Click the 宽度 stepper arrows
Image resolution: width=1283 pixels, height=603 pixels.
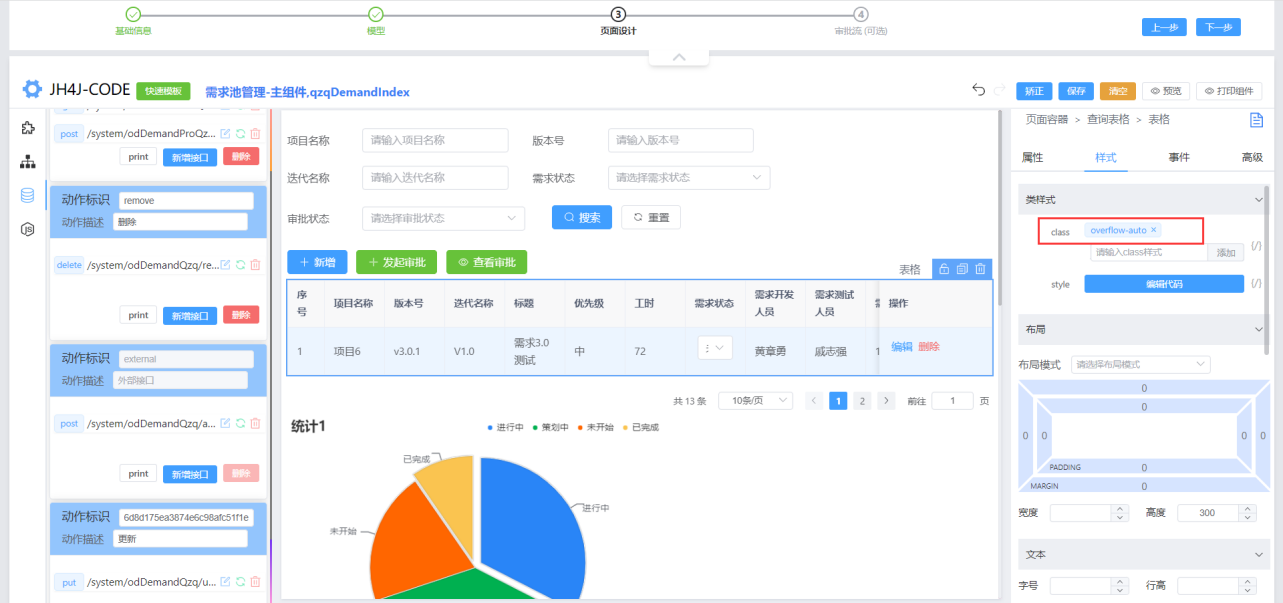pyautogui.click(x=1119, y=513)
